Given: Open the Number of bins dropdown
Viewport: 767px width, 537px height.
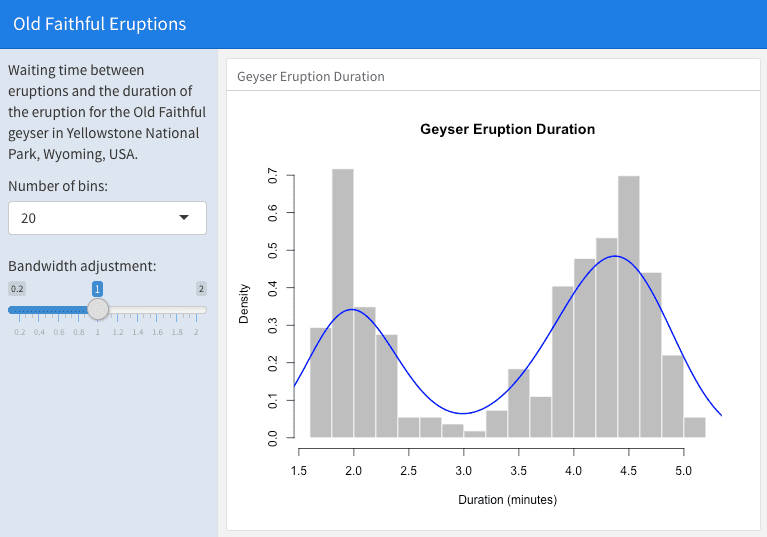Looking at the screenshot, I should (106, 218).
